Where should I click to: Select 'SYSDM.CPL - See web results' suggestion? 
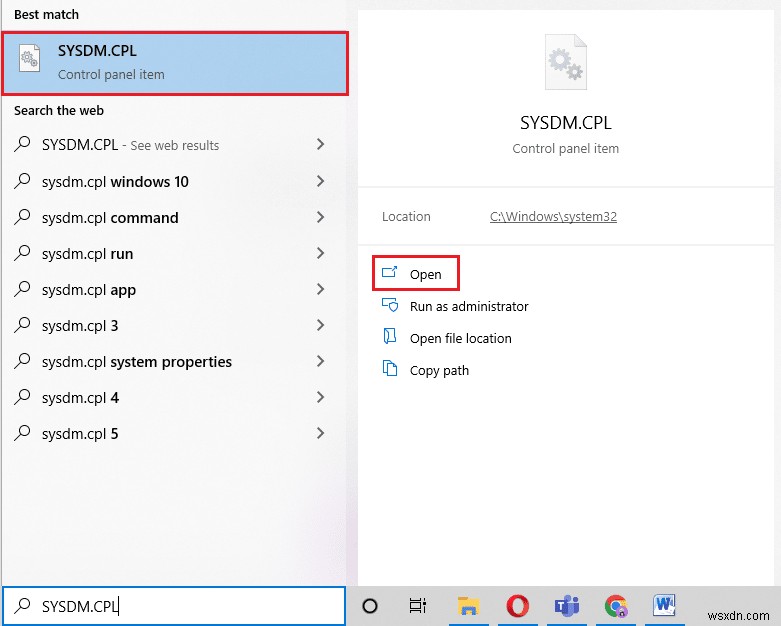click(174, 145)
